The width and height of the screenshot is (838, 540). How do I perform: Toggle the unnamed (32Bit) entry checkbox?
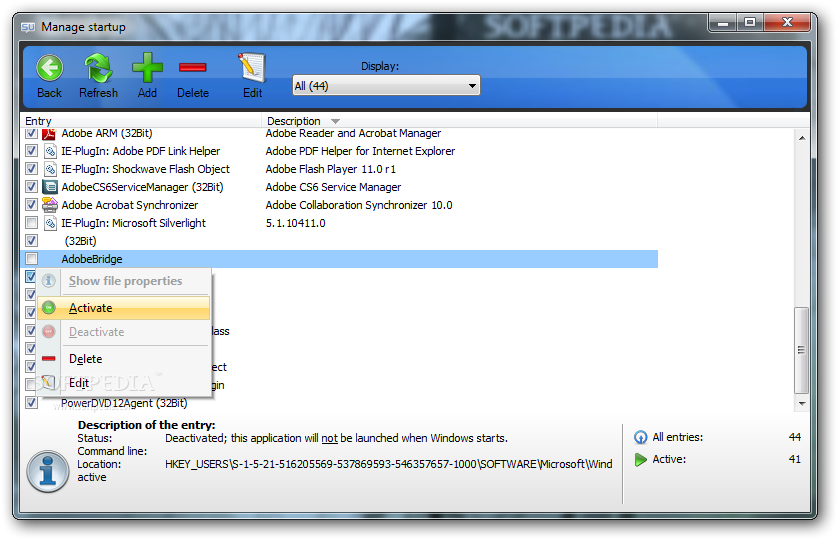32,241
